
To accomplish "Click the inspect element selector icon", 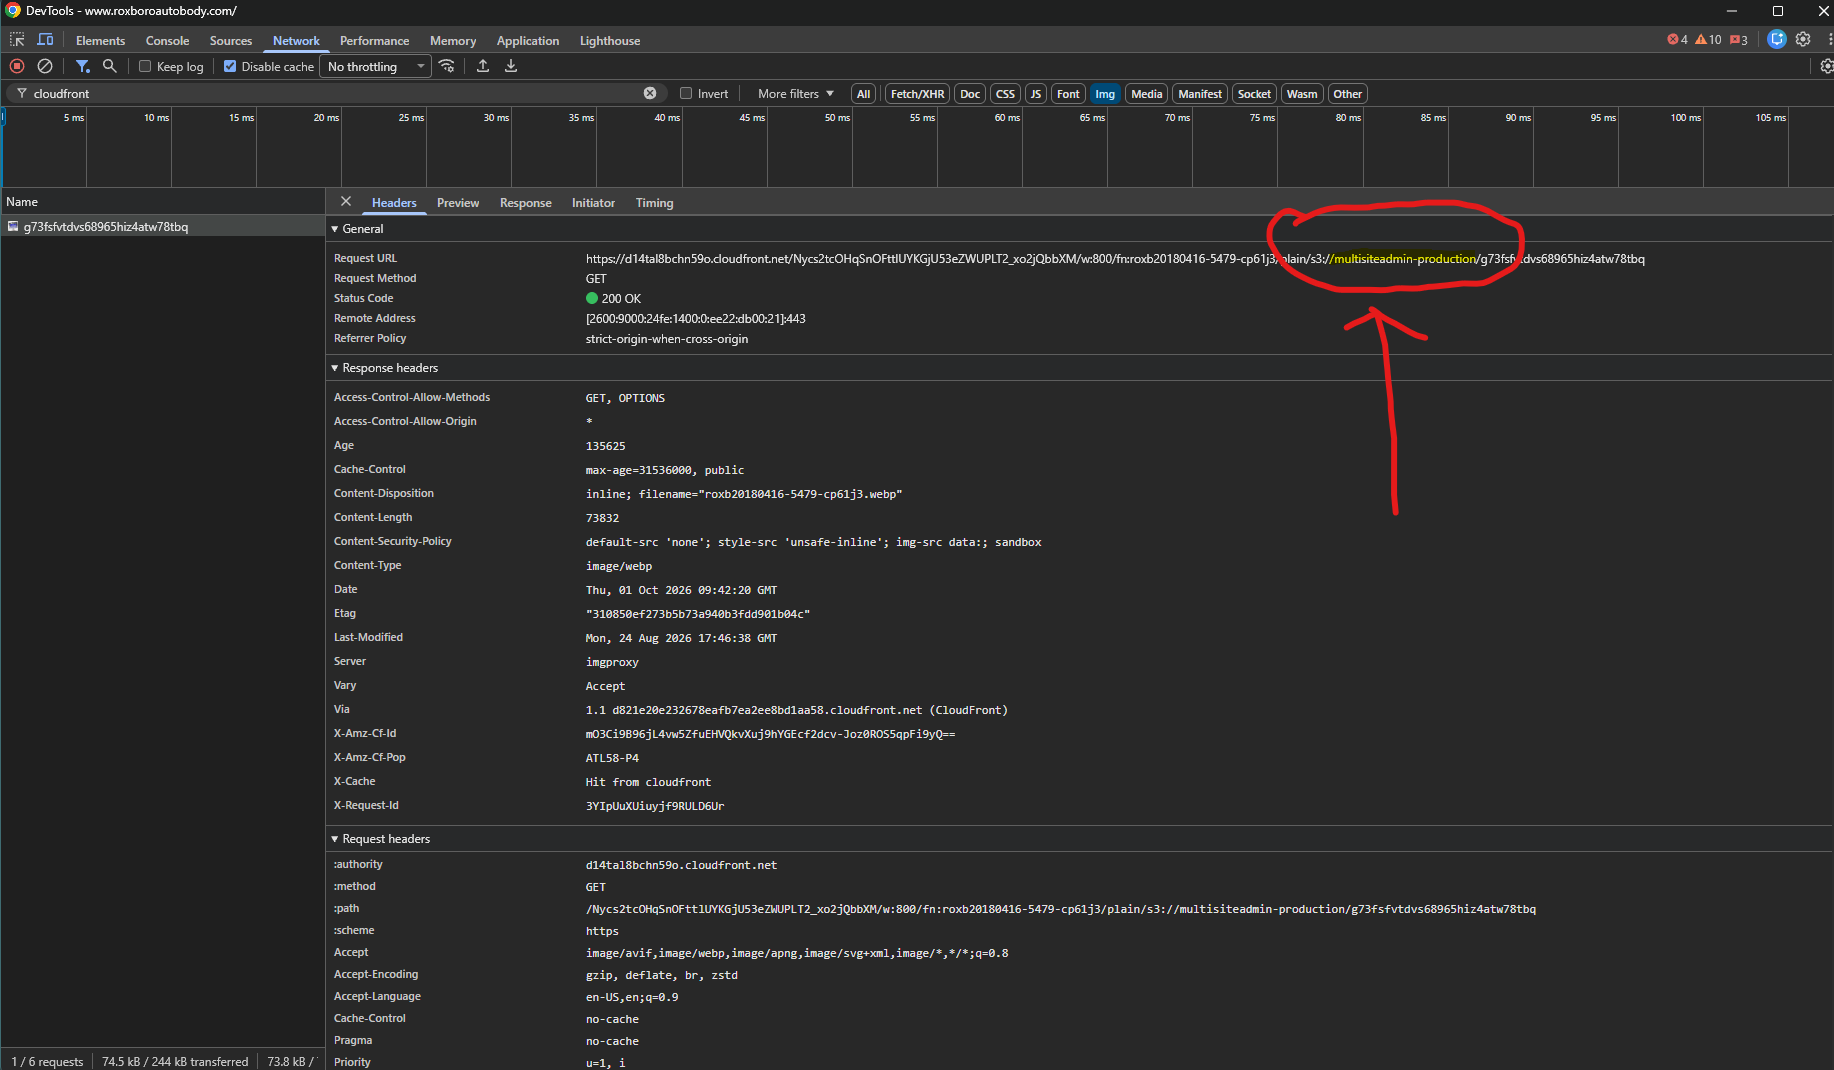I will click(17, 40).
